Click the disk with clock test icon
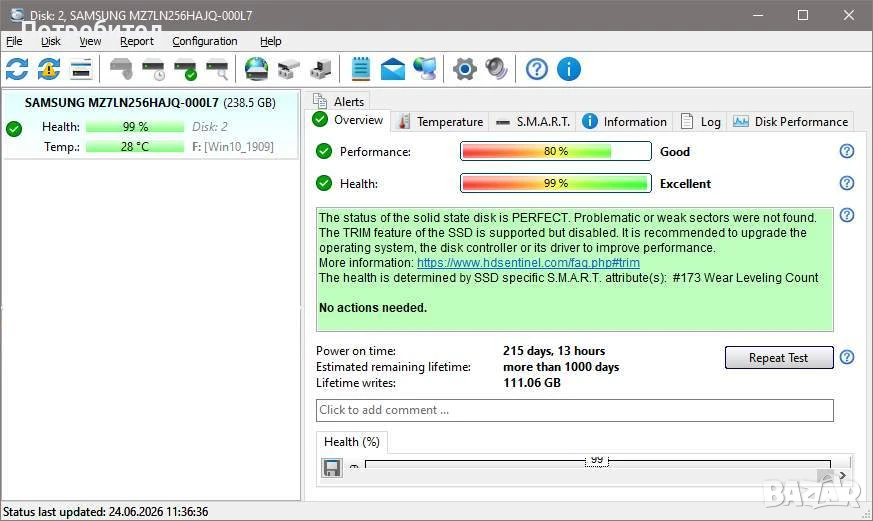The image size is (873, 521). pyautogui.click(x=153, y=70)
